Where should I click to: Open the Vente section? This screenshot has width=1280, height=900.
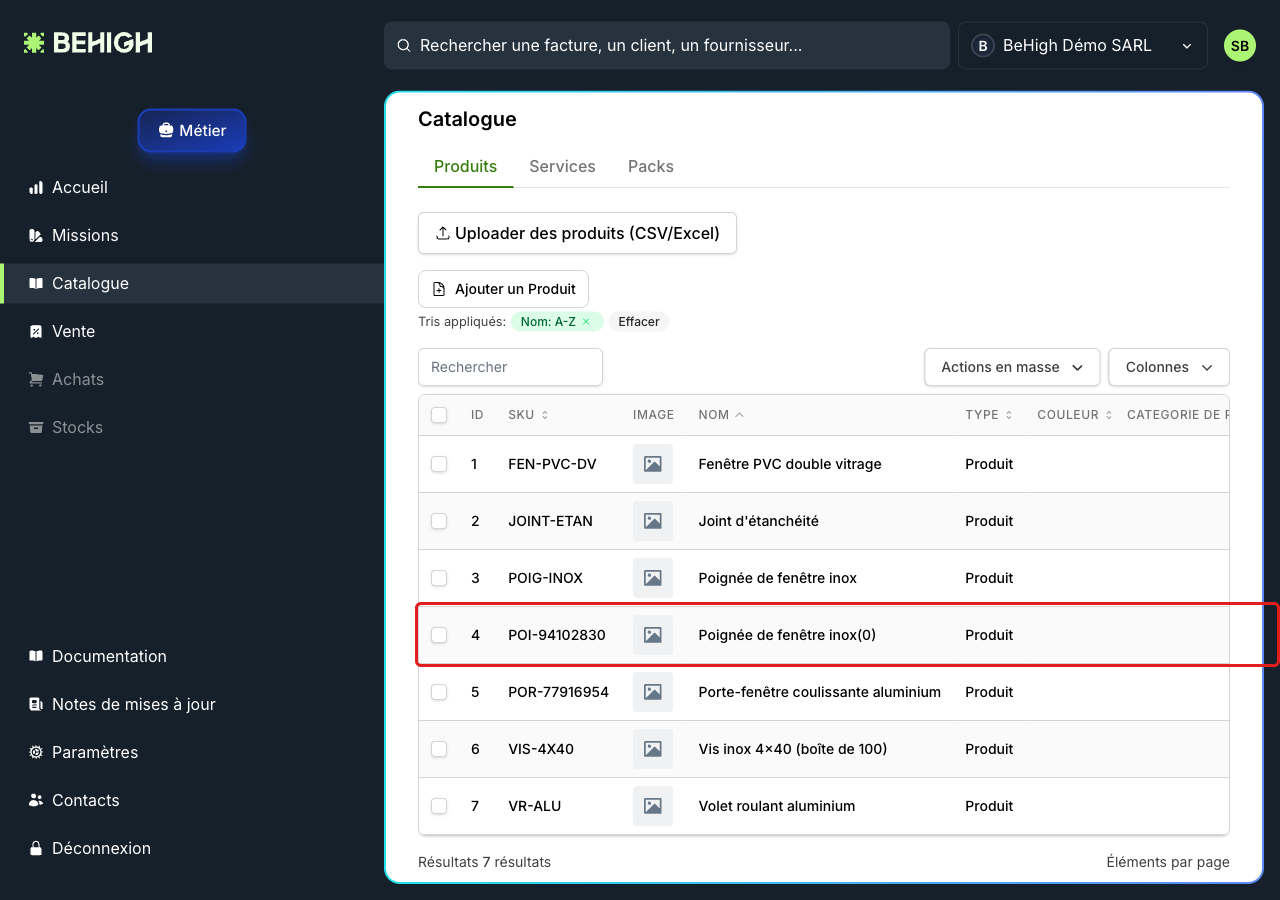coord(192,332)
